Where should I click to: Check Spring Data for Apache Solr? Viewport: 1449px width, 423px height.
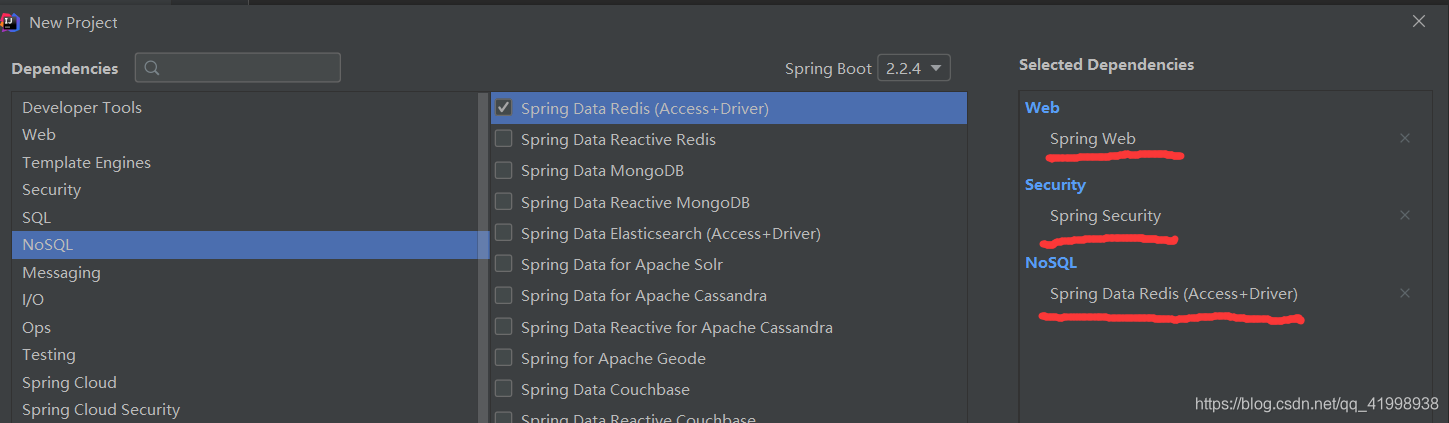click(x=504, y=264)
